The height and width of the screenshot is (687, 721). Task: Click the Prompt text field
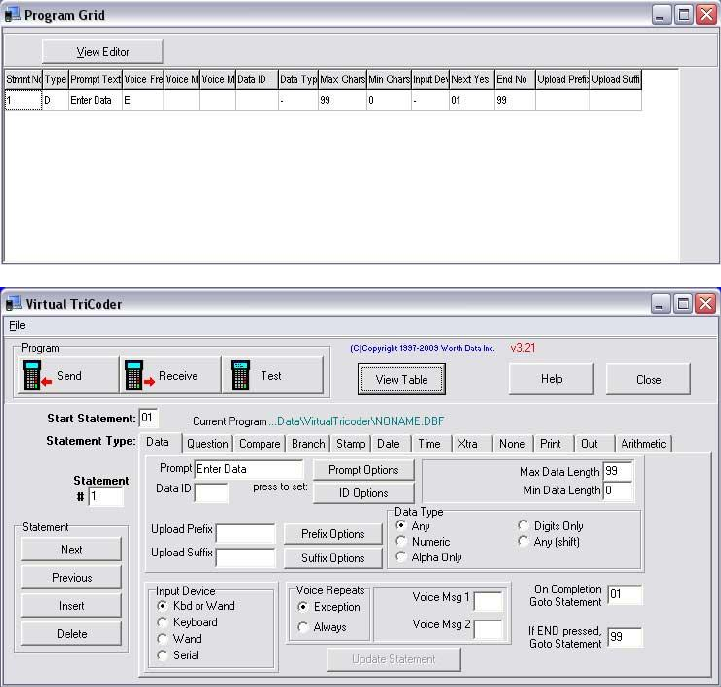(248, 469)
